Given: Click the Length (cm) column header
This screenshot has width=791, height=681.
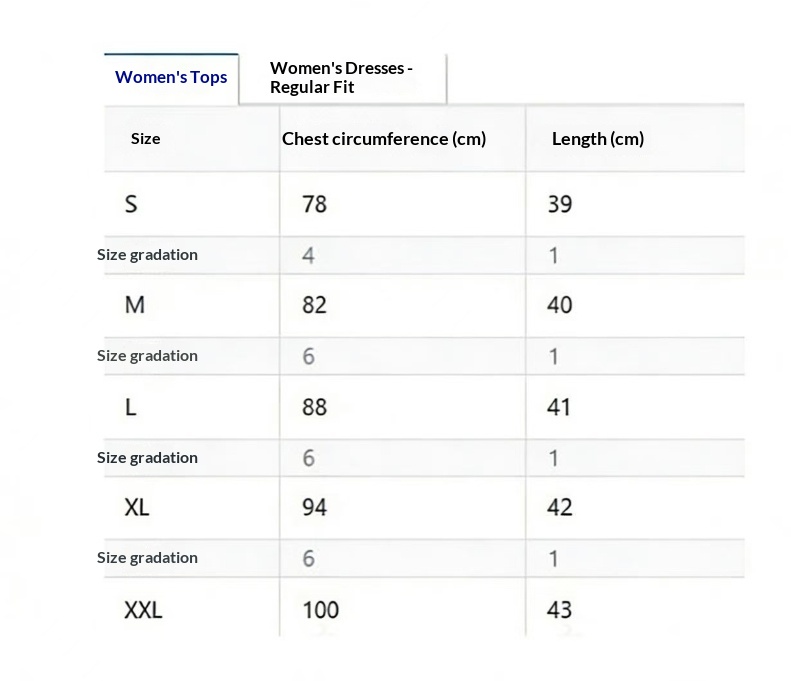Looking at the screenshot, I should (x=597, y=139).
